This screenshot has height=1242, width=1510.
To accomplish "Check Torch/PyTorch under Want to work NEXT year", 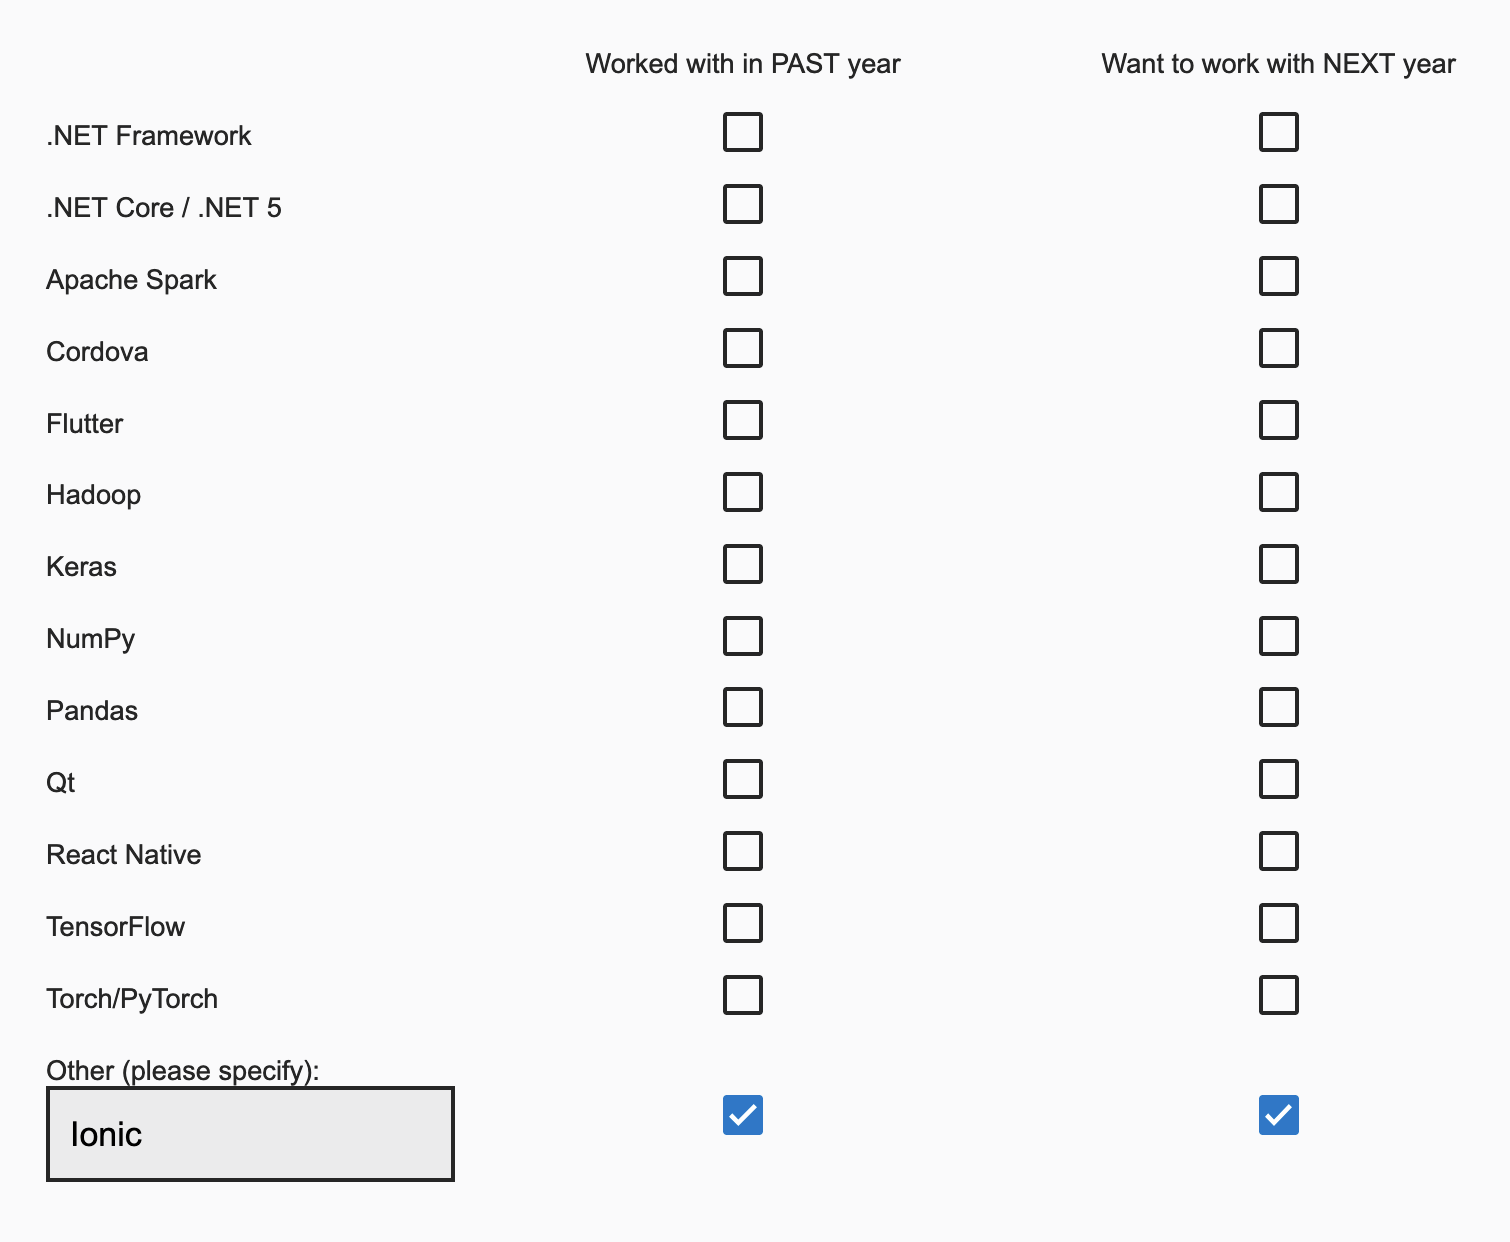I will [1278, 995].
